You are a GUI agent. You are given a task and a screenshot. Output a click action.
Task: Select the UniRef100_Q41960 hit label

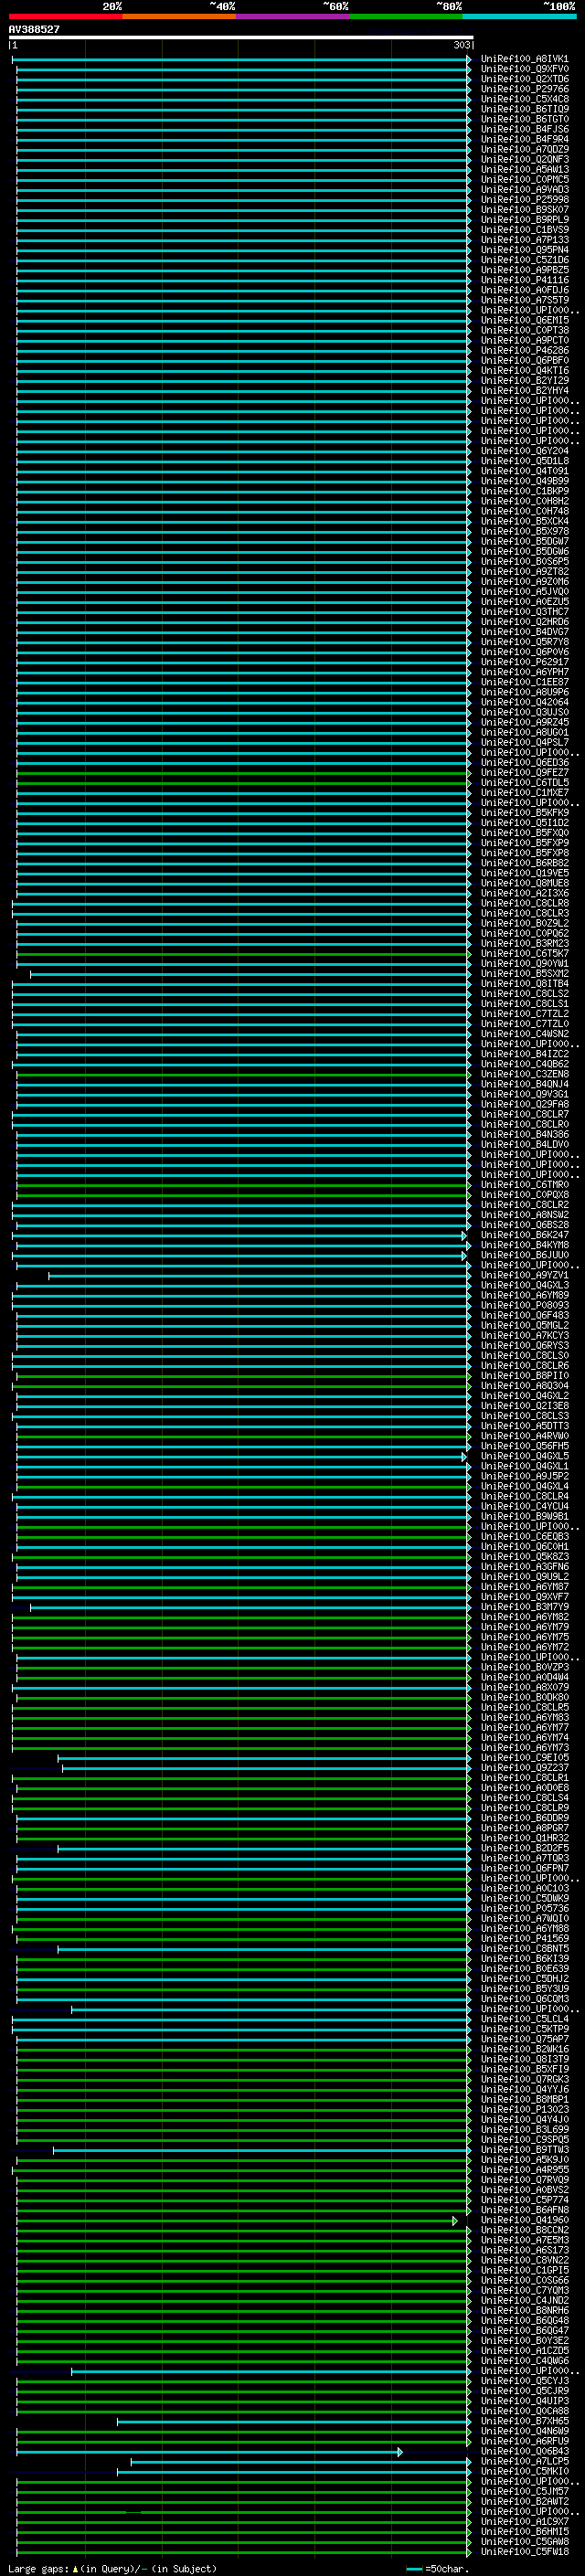[524, 2220]
